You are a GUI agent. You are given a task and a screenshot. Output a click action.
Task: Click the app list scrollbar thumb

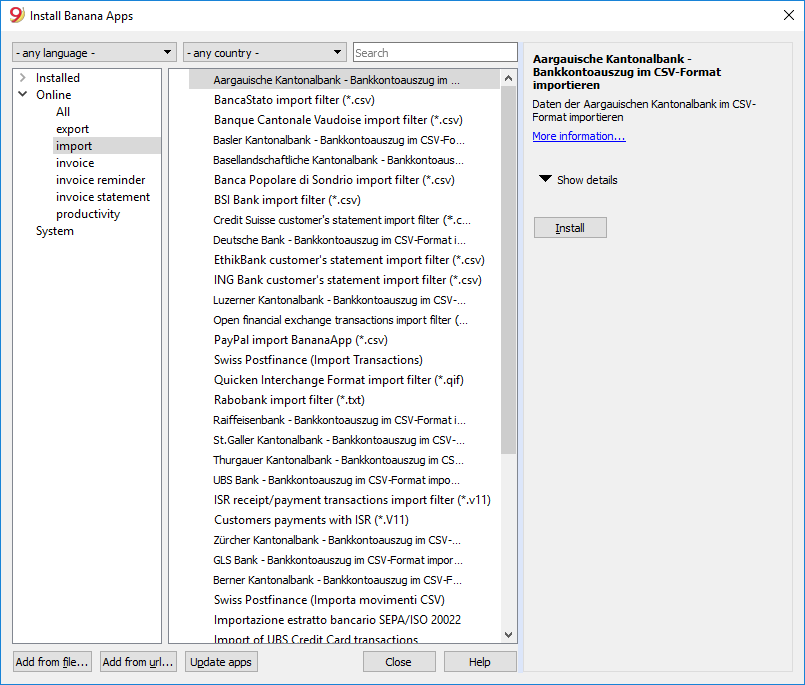(x=508, y=270)
